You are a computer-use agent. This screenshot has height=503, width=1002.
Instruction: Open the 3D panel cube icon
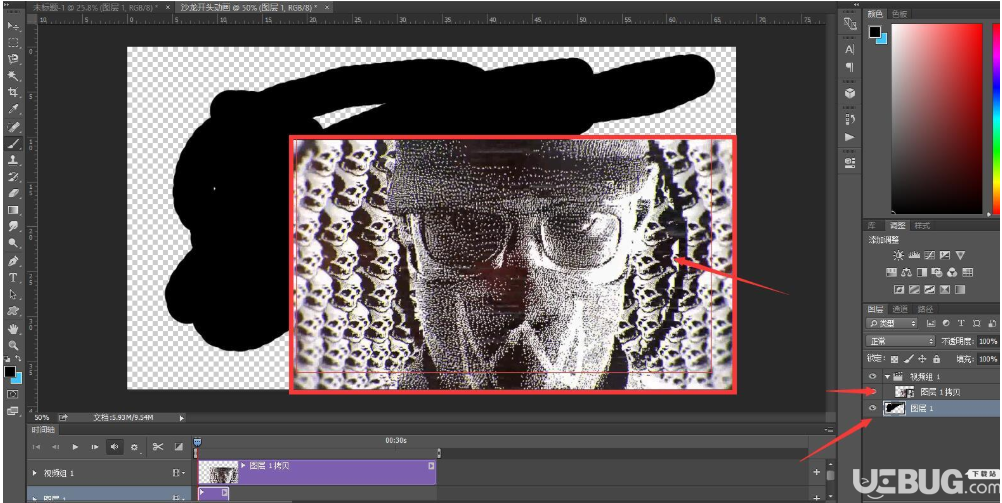(x=849, y=93)
